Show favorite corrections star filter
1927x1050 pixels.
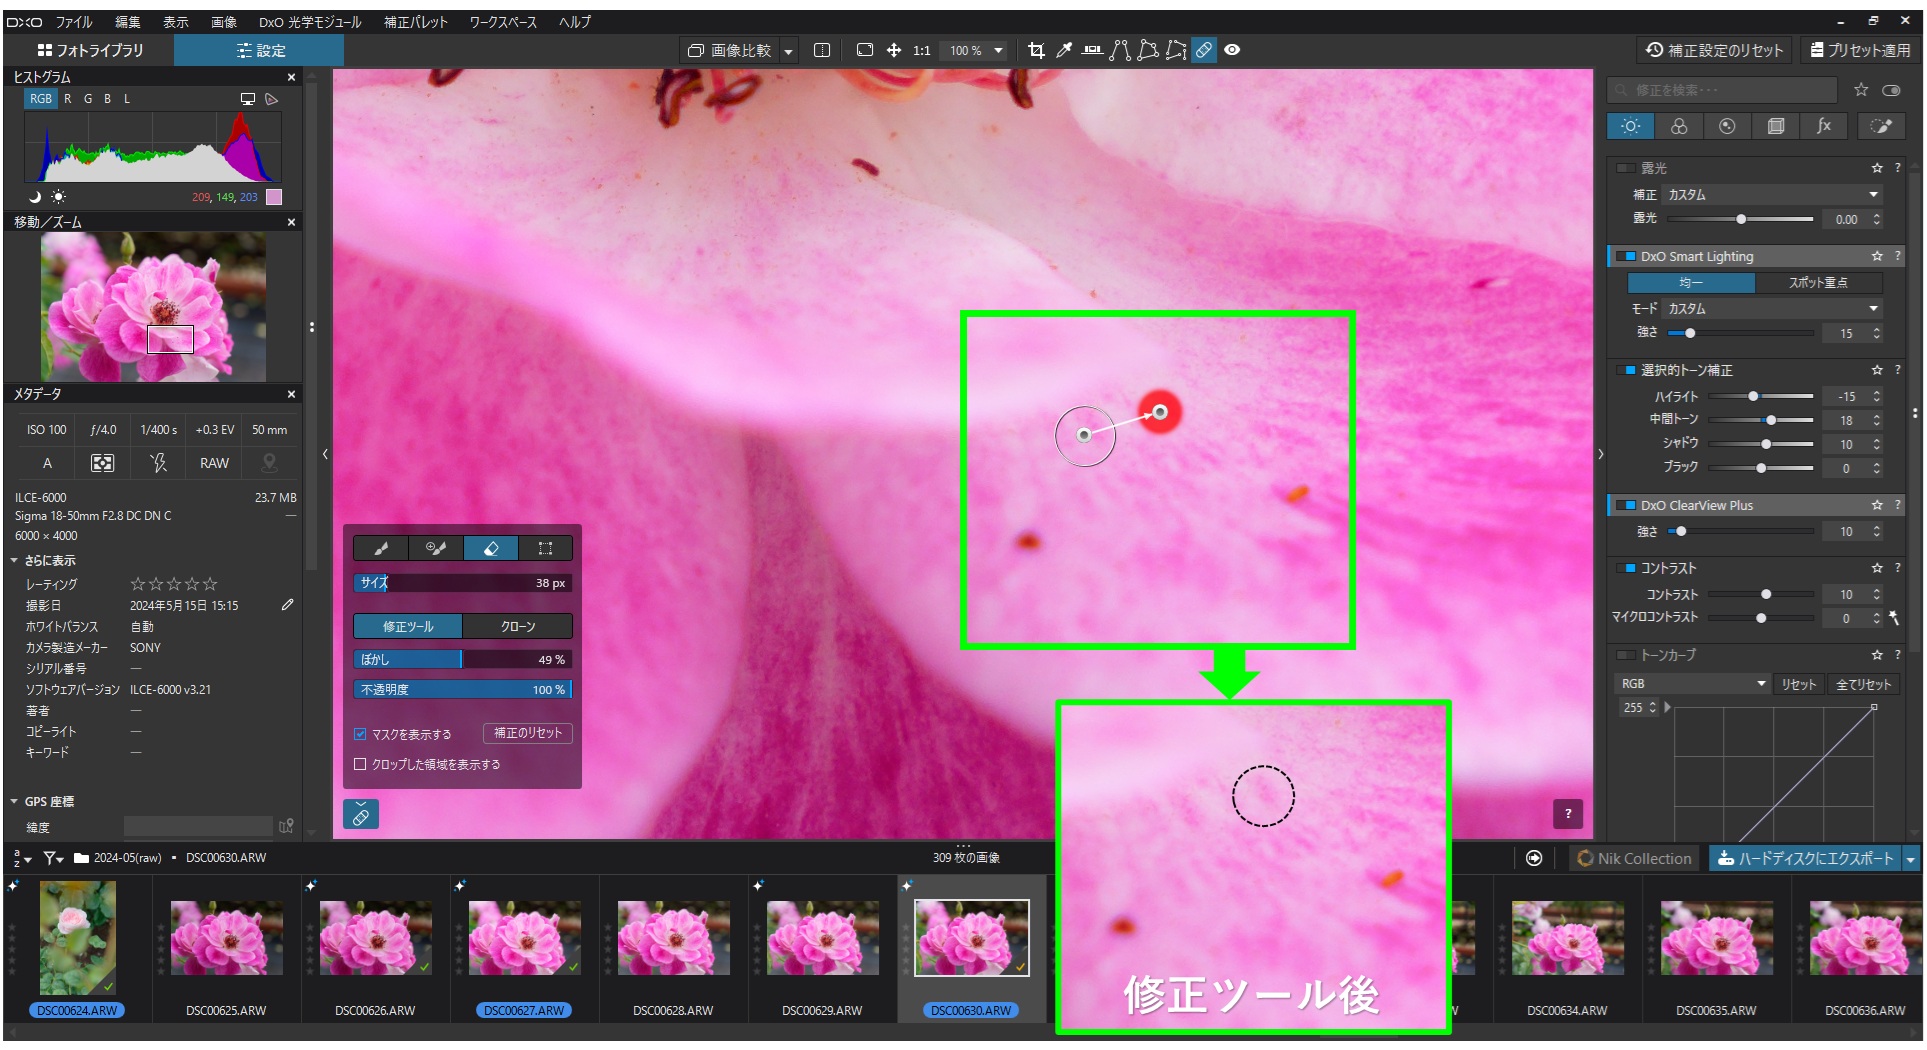click(x=1861, y=90)
